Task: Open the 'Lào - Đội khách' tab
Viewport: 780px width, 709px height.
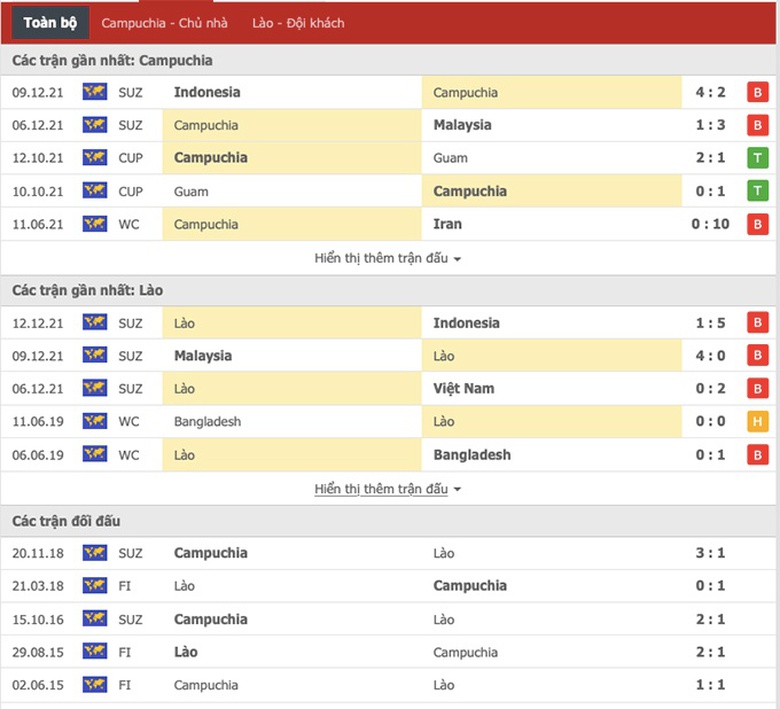Action: (x=298, y=22)
